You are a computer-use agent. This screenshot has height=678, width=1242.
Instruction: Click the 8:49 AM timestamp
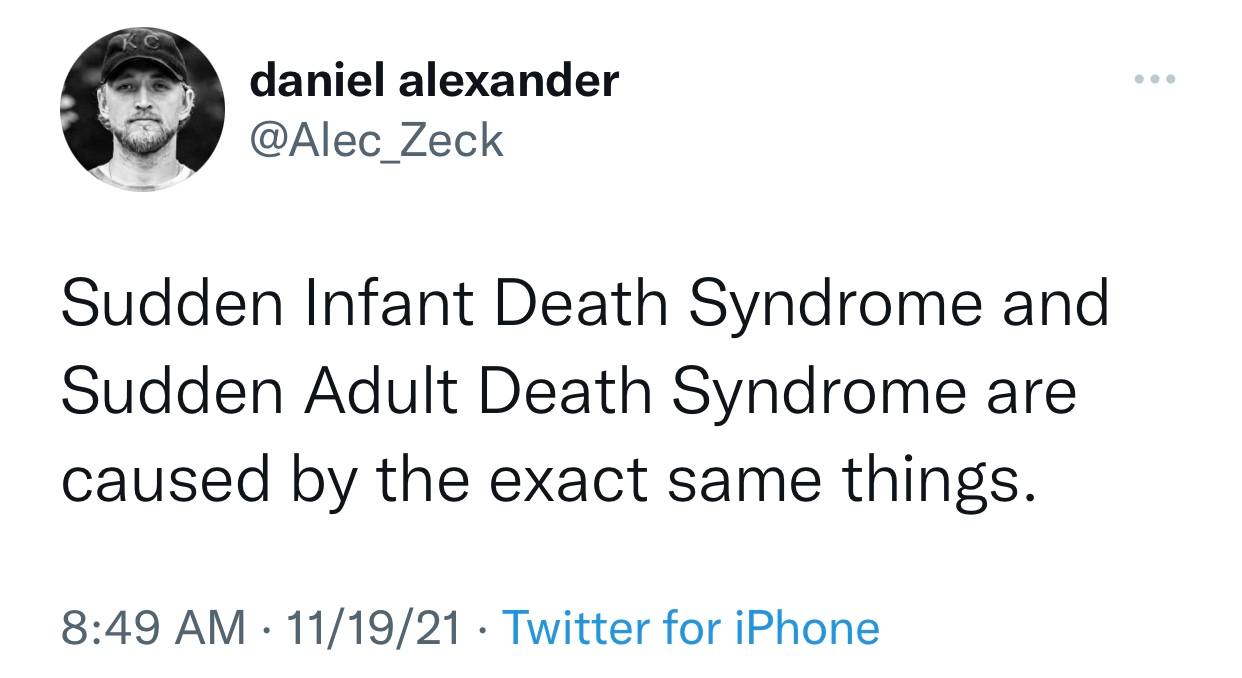pos(152,629)
